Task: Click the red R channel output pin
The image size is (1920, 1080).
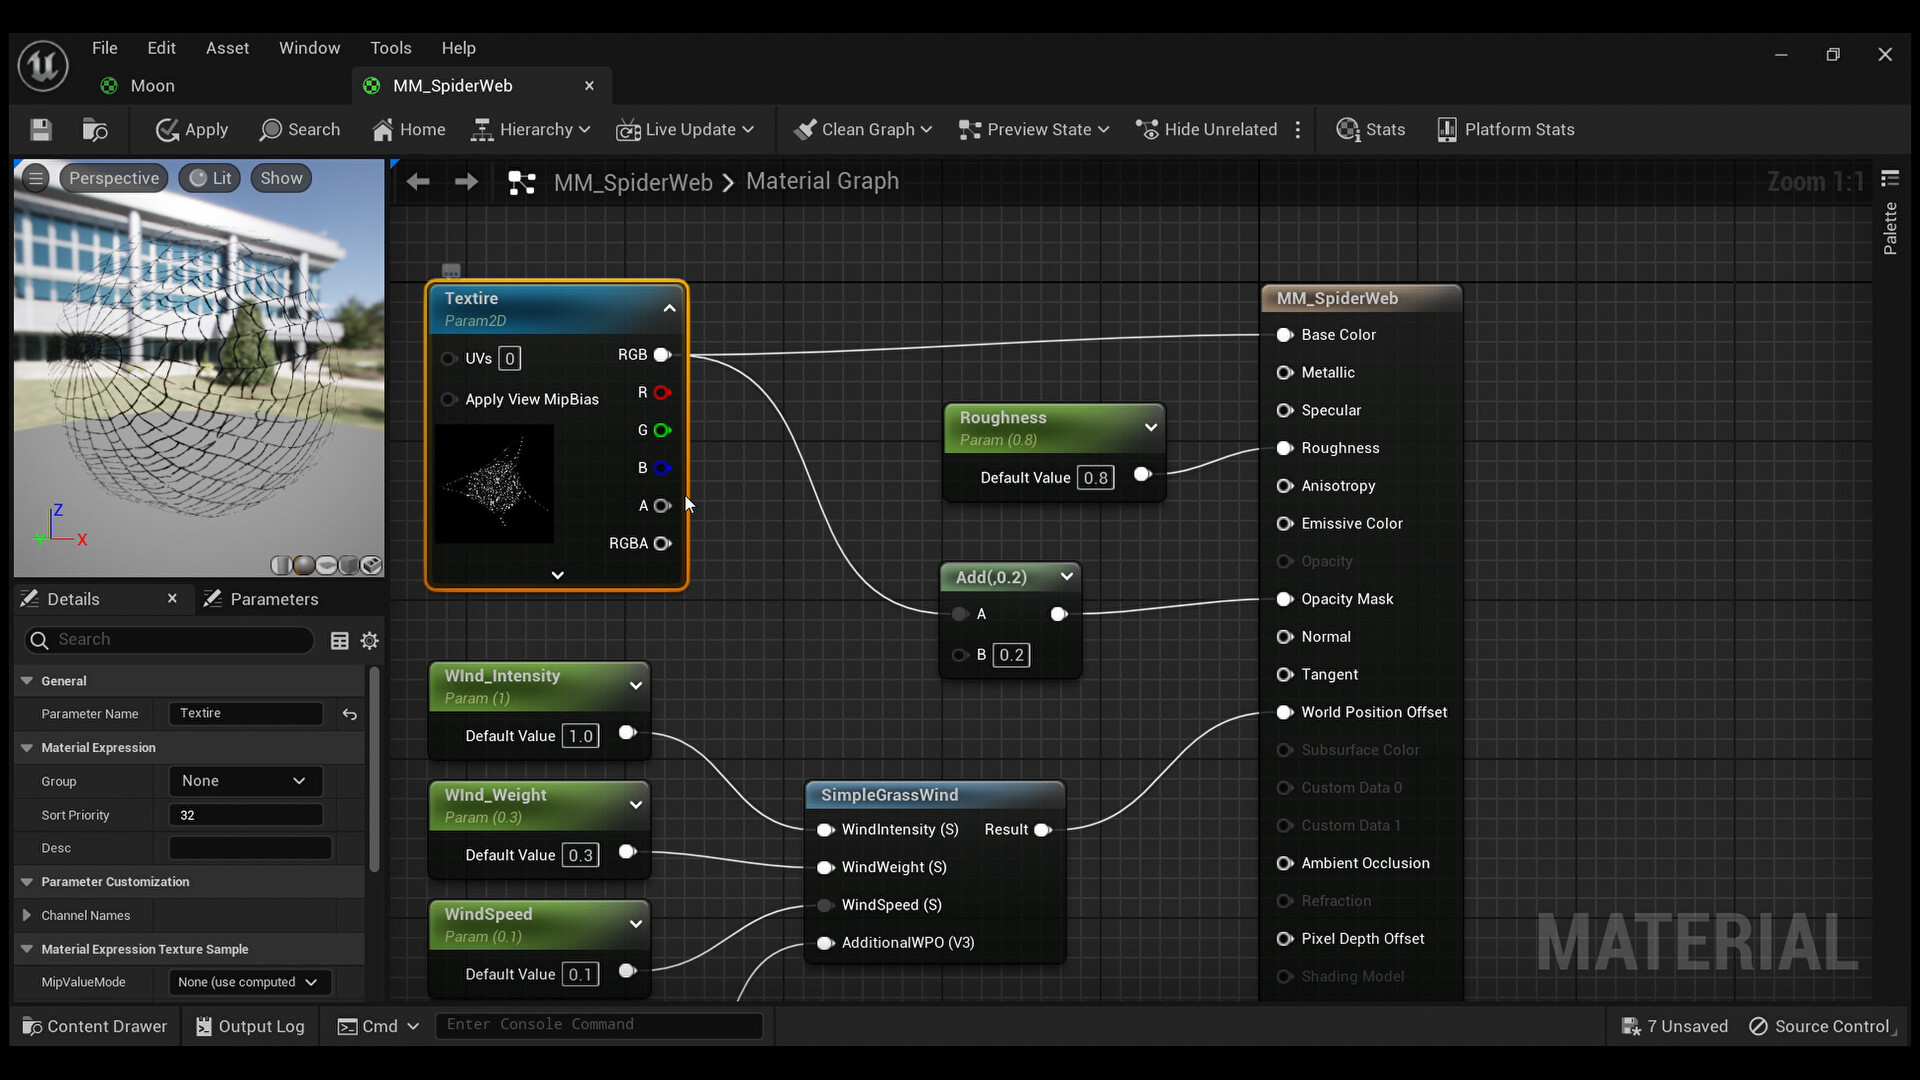Action: (x=662, y=393)
